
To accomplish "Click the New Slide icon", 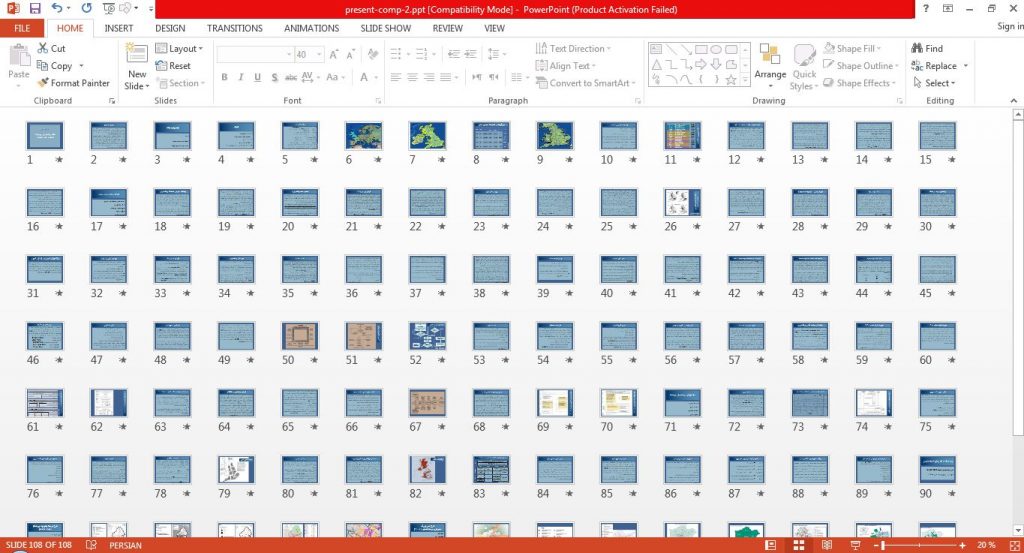I will [136, 54].
